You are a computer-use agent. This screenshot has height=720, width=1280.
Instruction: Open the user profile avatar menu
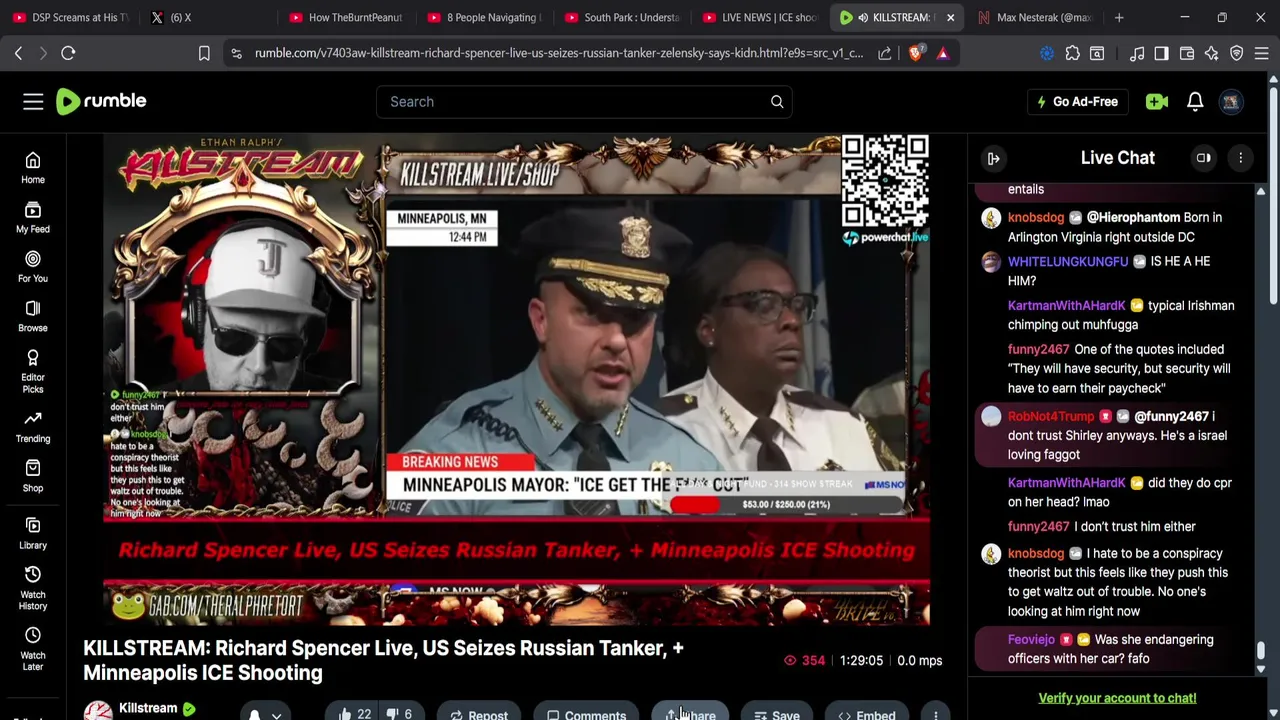1231,101
